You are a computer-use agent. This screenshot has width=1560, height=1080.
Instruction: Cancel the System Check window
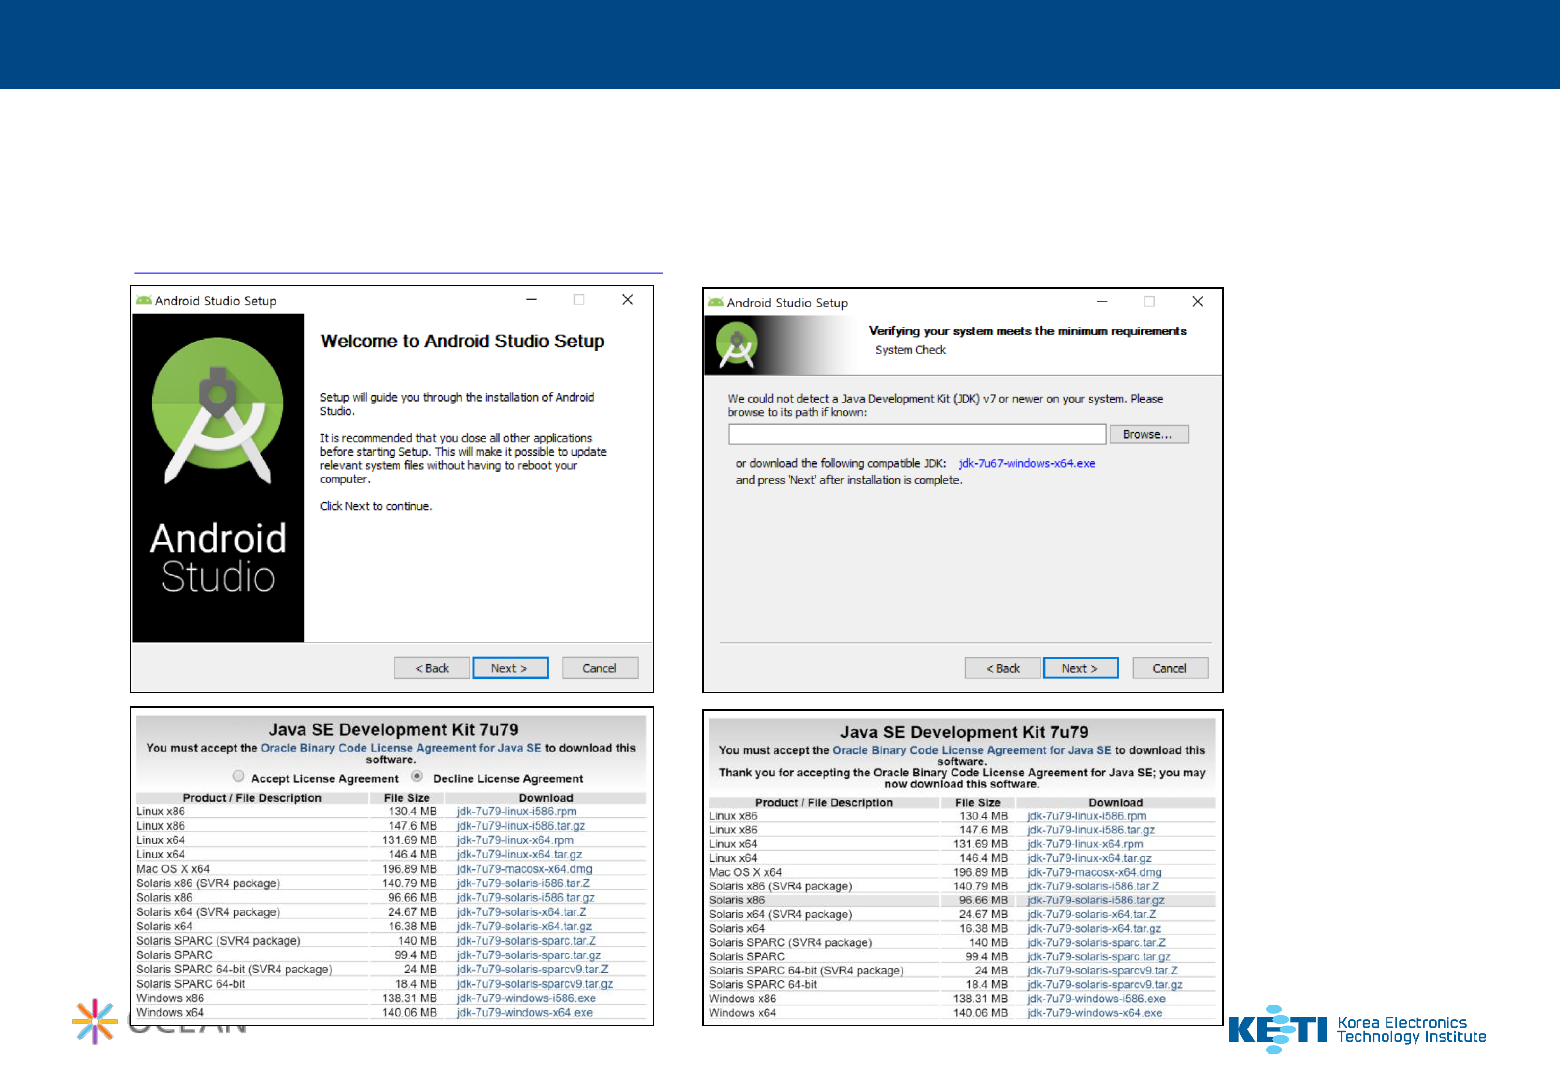[1170, 668]
